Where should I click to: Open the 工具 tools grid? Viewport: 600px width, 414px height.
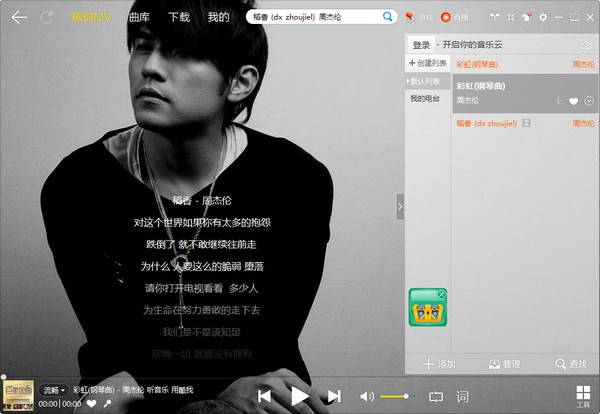point(583,394)
